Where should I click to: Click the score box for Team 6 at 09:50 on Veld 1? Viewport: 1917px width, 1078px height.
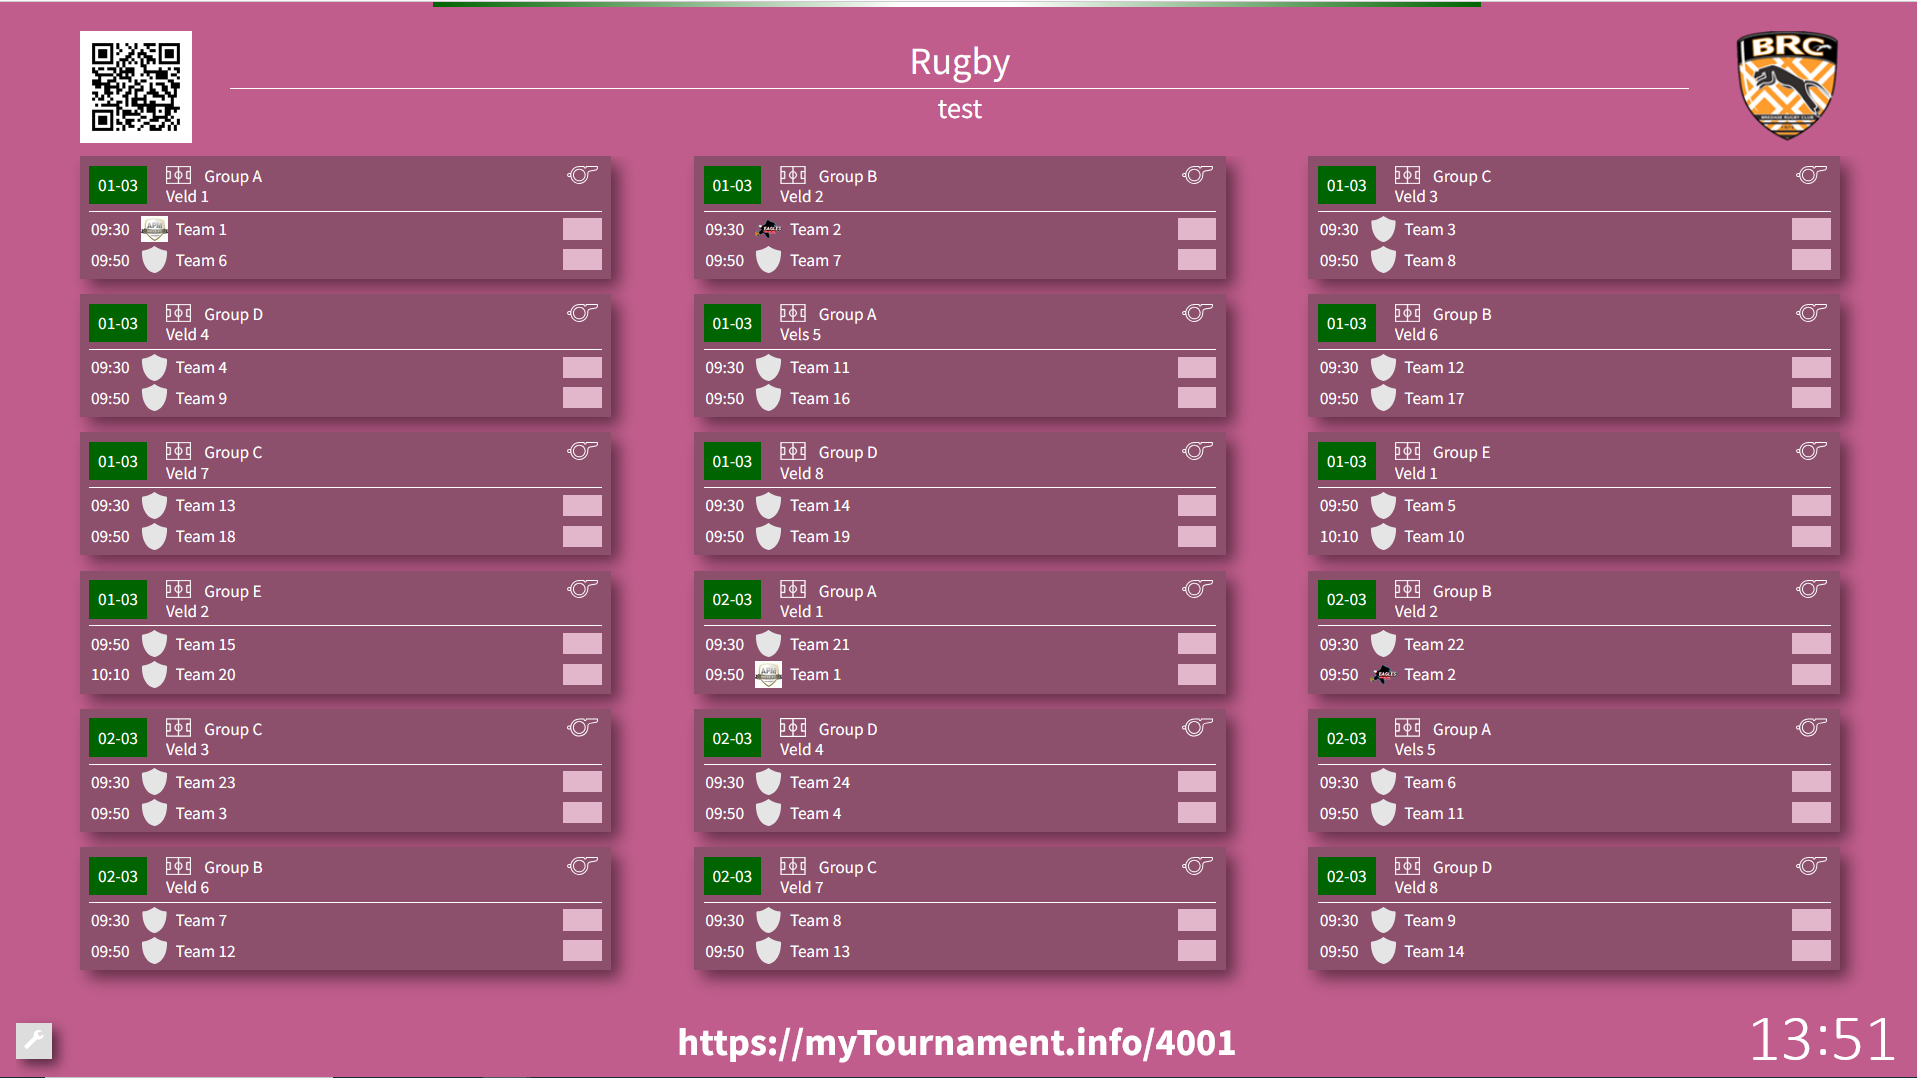click(x=582, y=260)
